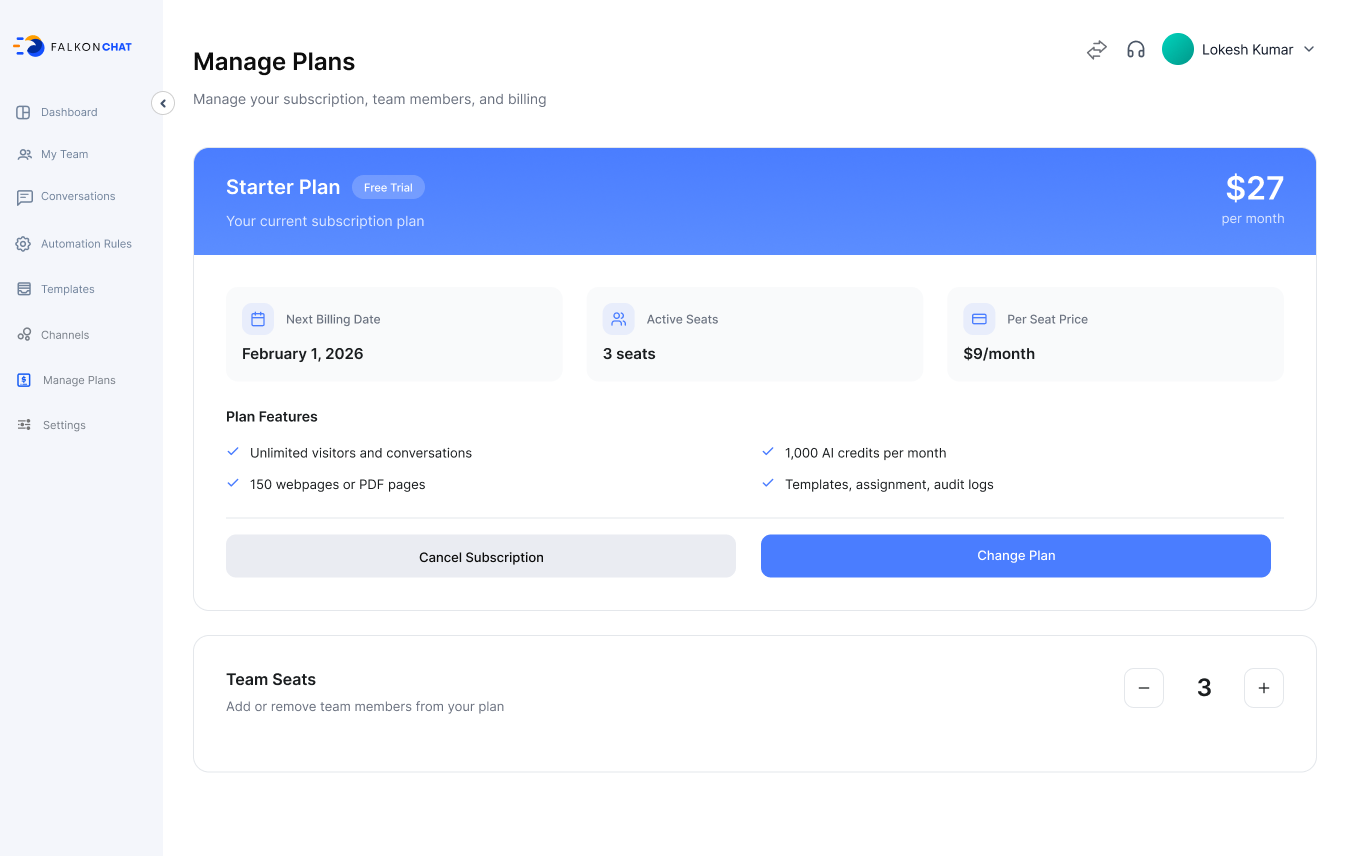Open My Team from the sidebar
Image resolution: width=1366 pixels, height=856 pixels.
coord(64,154)
